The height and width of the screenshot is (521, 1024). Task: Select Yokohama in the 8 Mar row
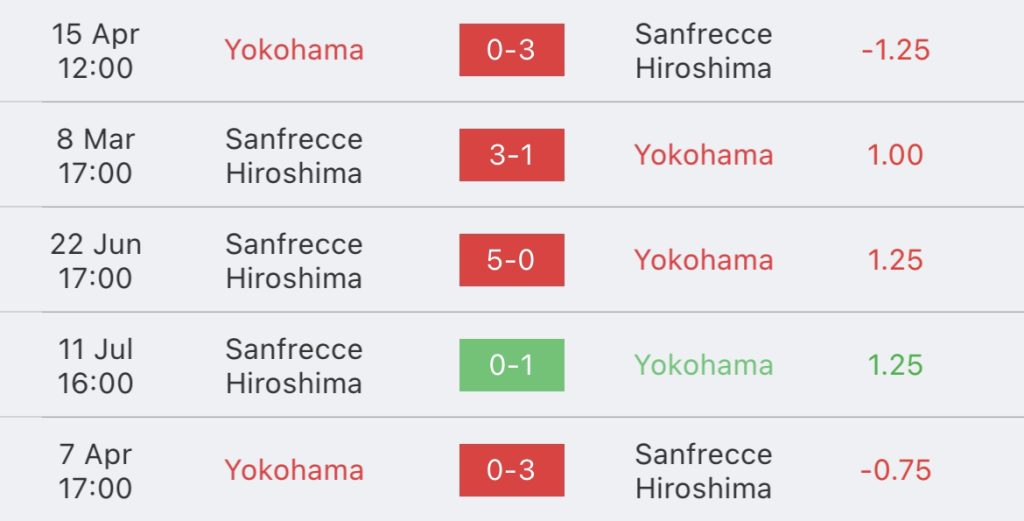pyautogui.click(x=703, y=155)
